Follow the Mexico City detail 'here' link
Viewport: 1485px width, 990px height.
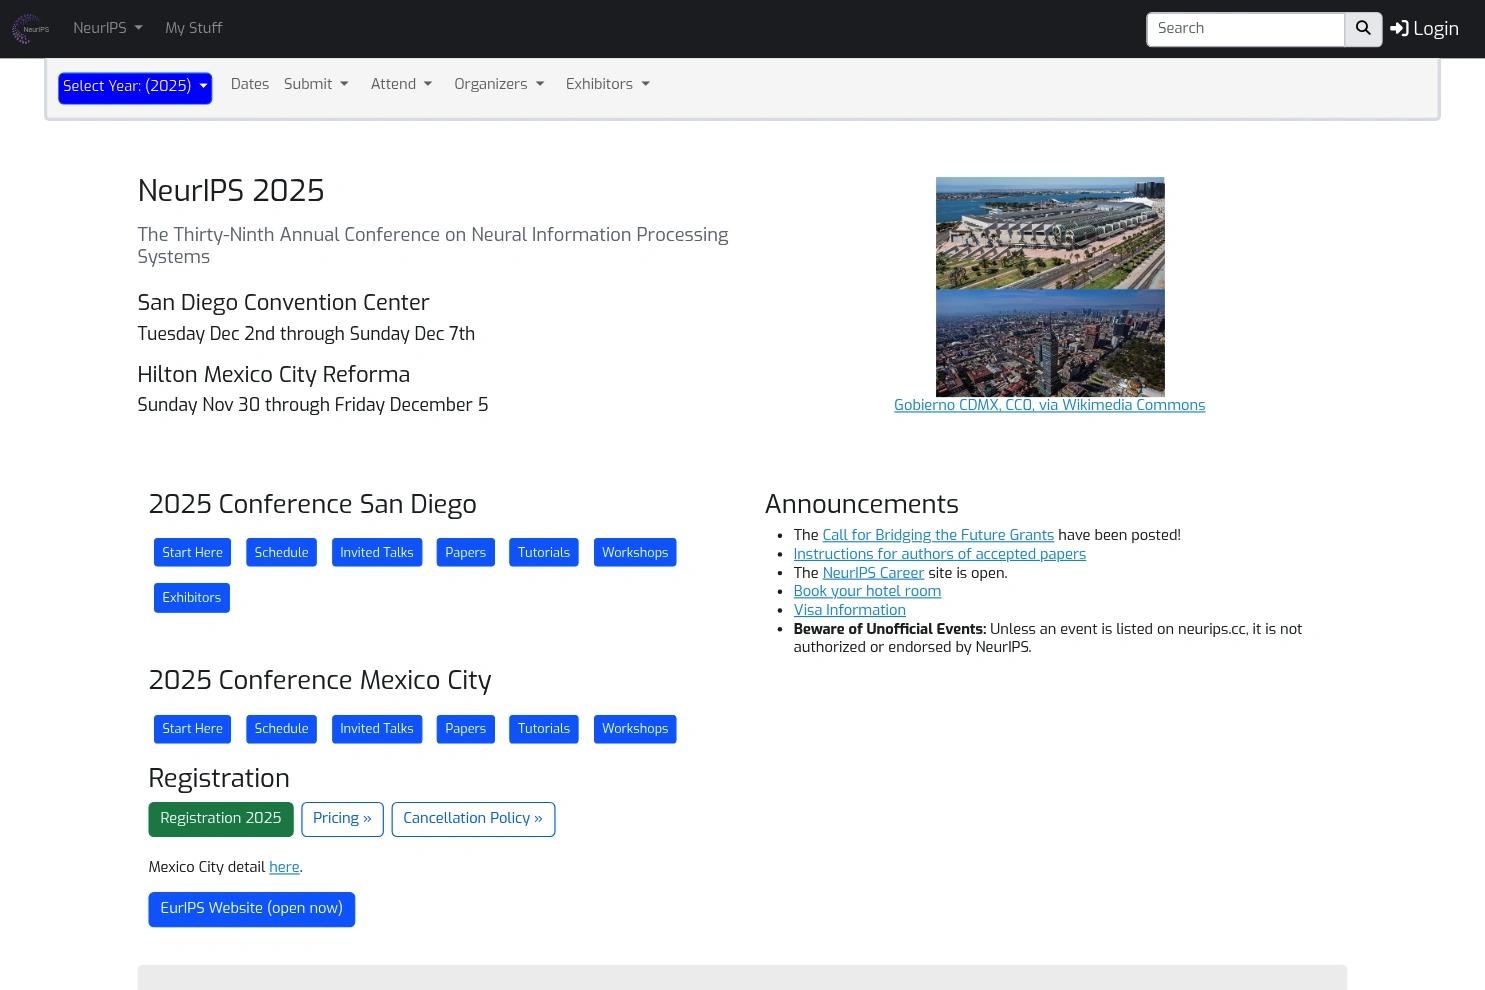click(284, 867)
